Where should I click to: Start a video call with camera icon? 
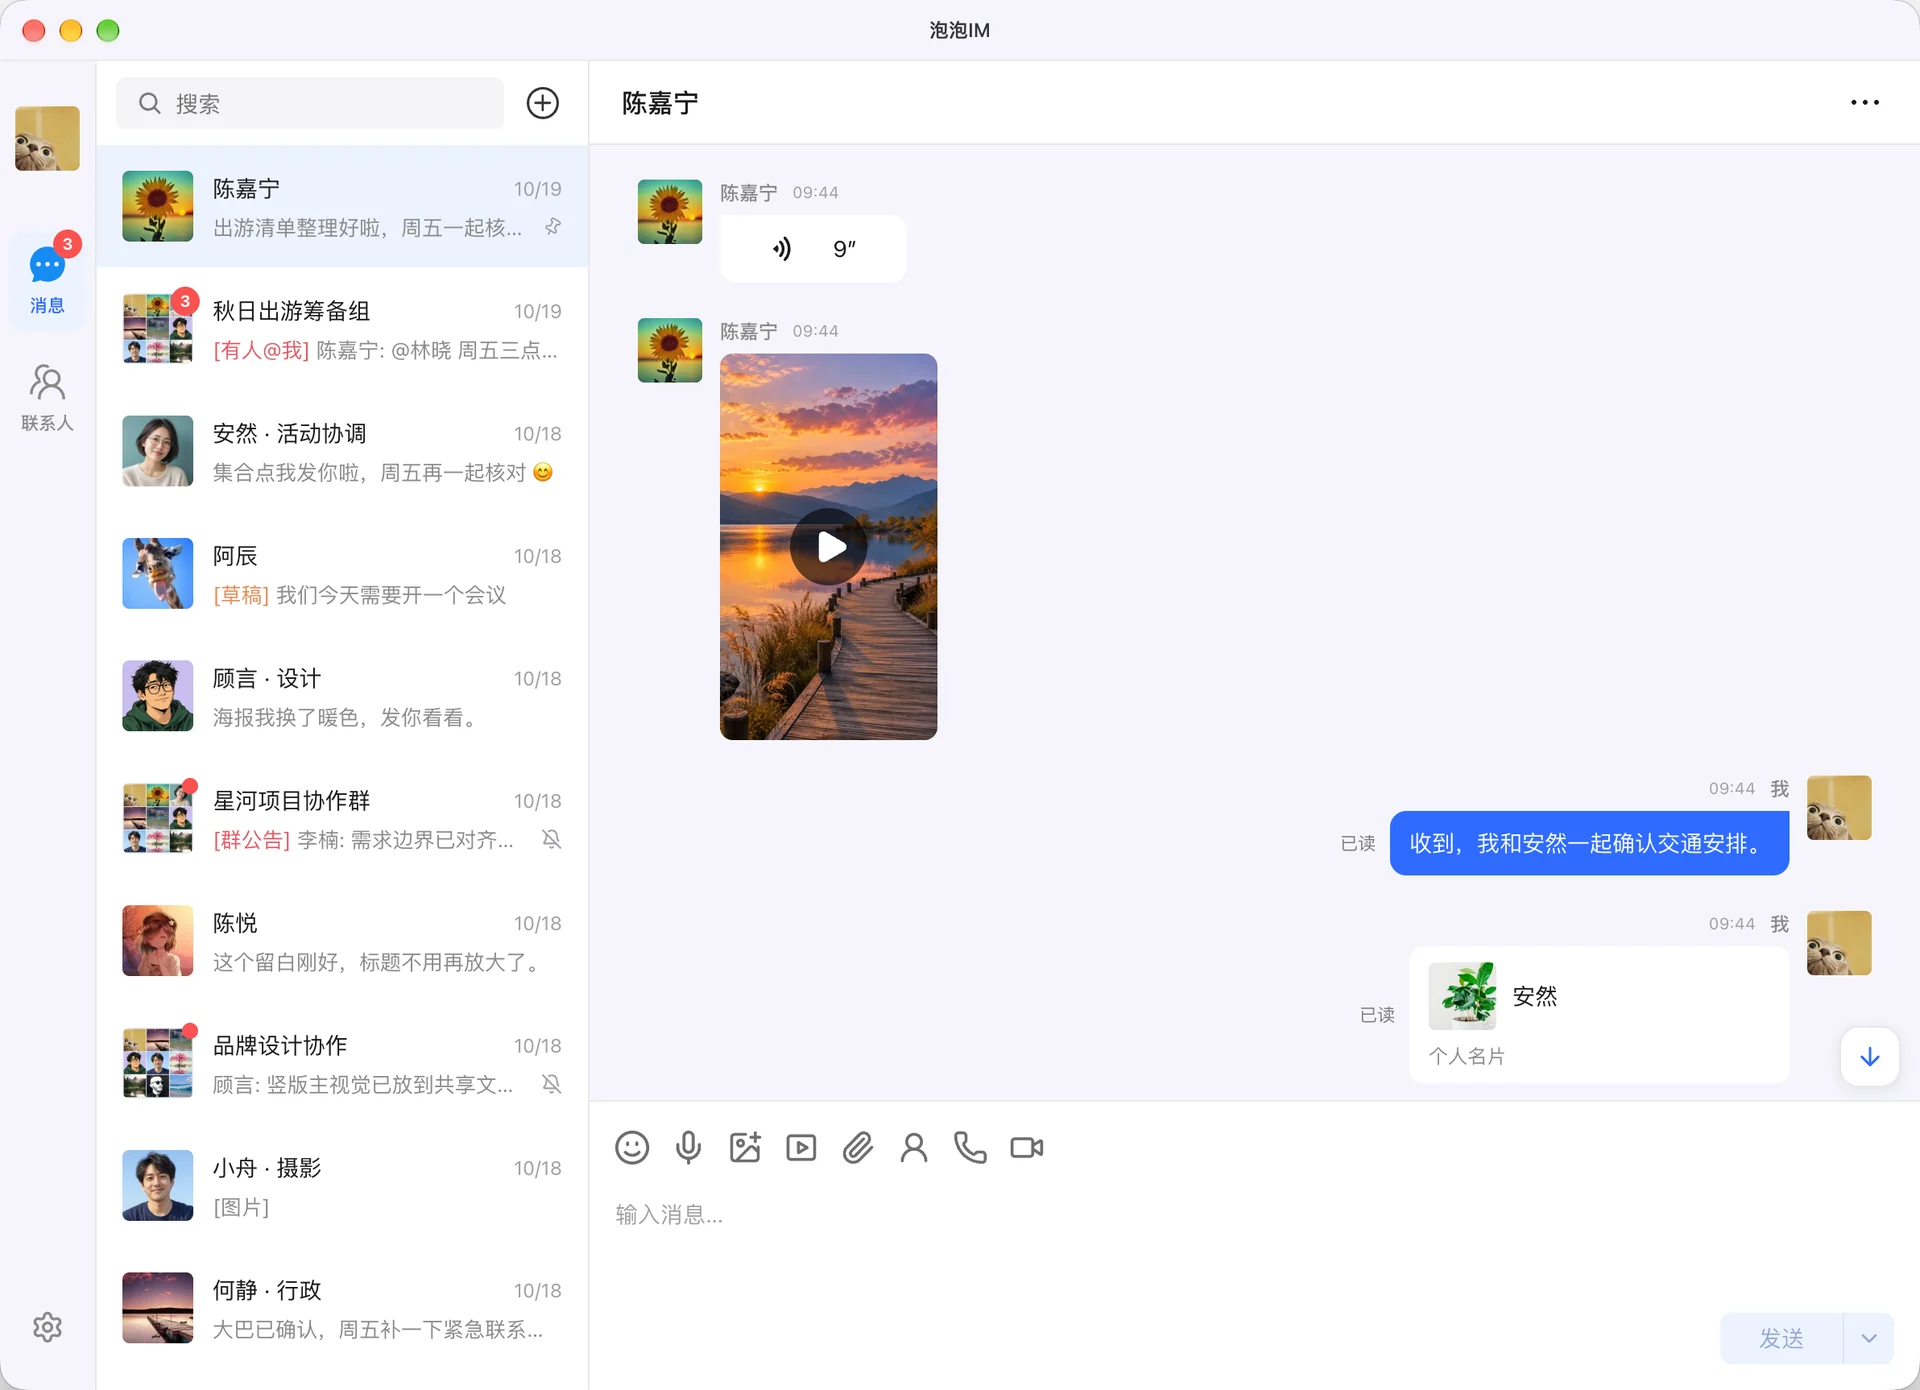(1027, 1147)
